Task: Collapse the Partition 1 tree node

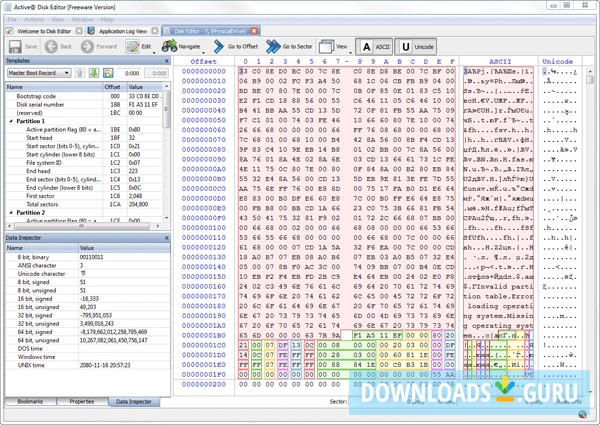Action: [x=10, y=121]
